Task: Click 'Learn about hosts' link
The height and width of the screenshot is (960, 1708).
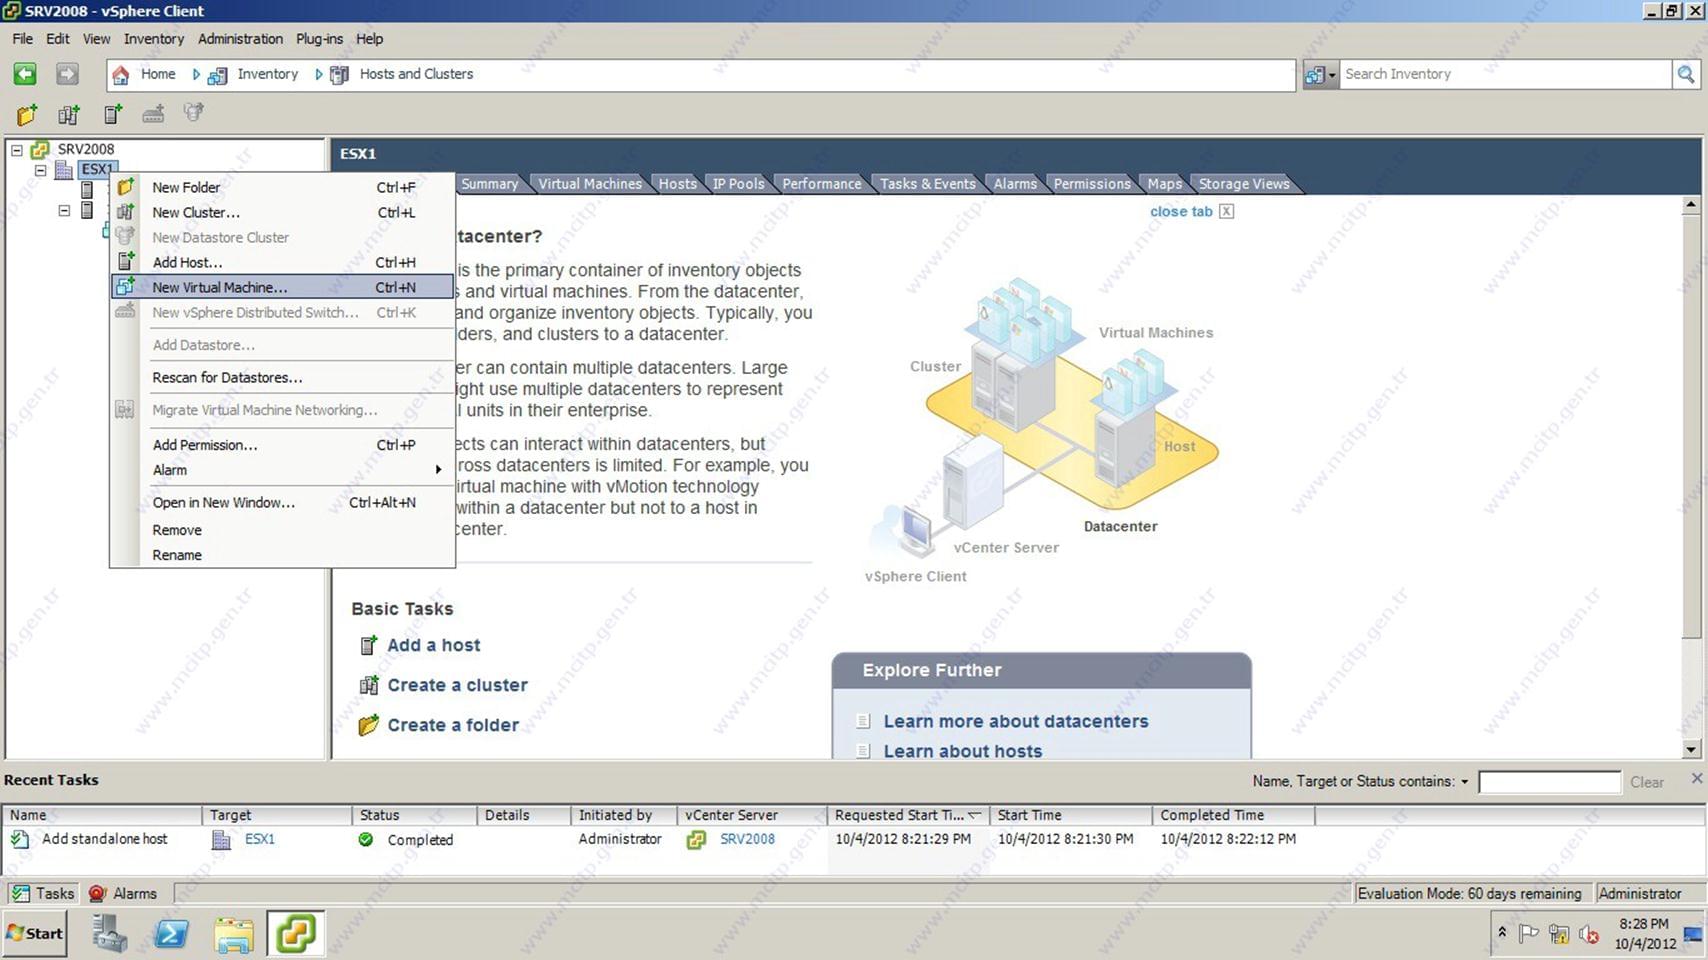Action: pyautogui.click(x=962, y=751)
